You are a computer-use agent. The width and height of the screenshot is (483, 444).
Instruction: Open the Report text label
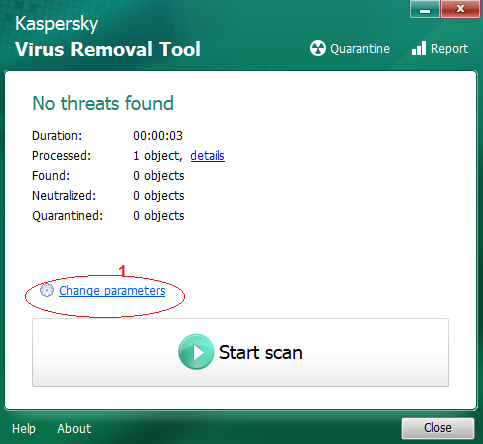(449, 49)
